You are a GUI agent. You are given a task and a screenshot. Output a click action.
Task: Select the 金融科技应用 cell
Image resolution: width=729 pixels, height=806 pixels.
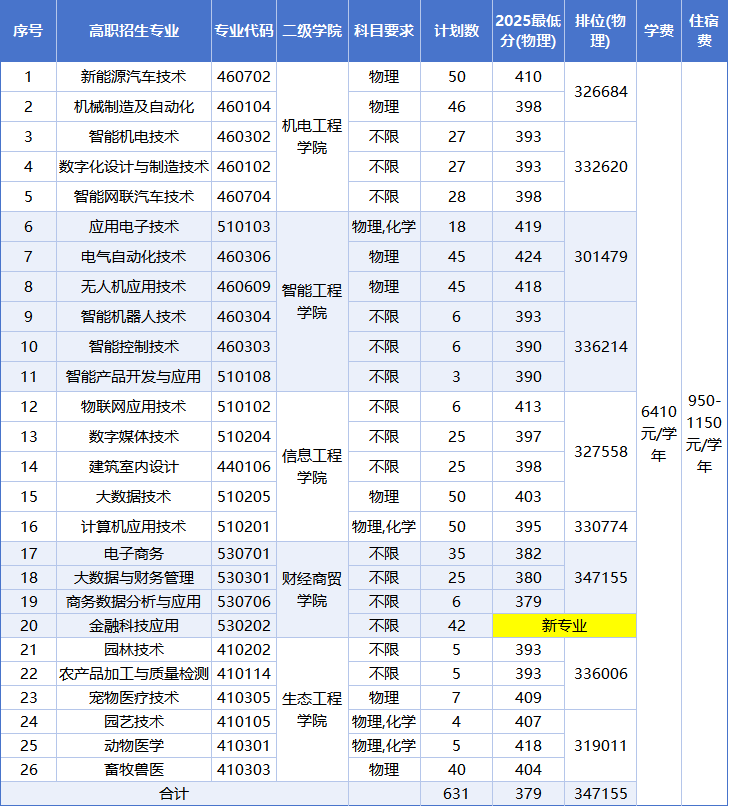[134, 626]
